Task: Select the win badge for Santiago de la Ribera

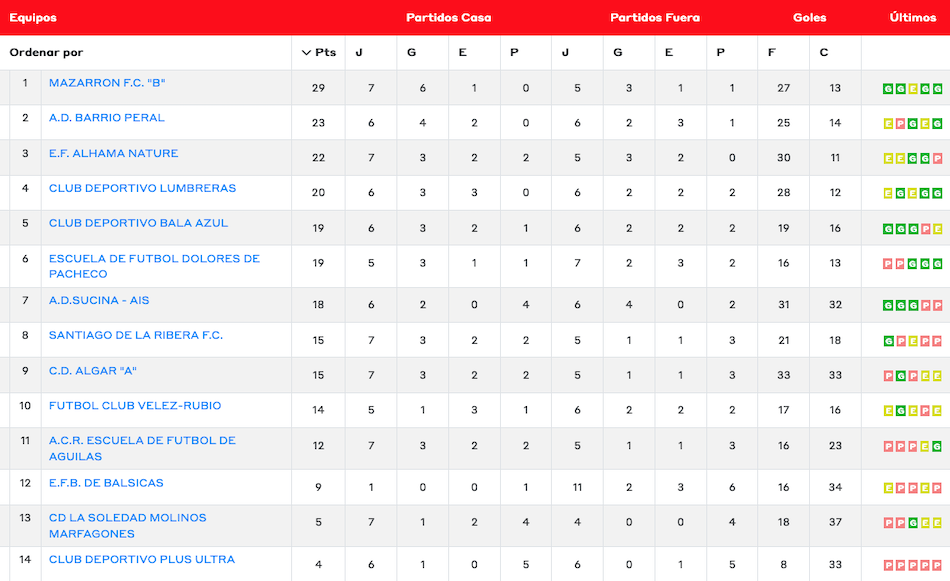Action: [888, 341]
